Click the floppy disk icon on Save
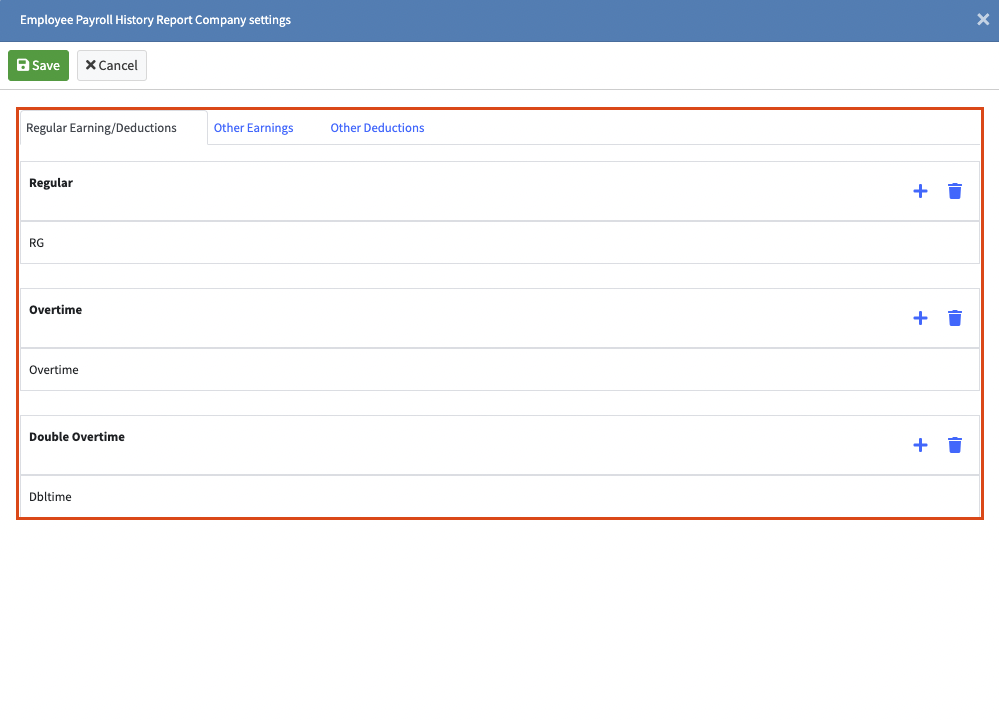 pyautogui.click(x=23, y=66)
